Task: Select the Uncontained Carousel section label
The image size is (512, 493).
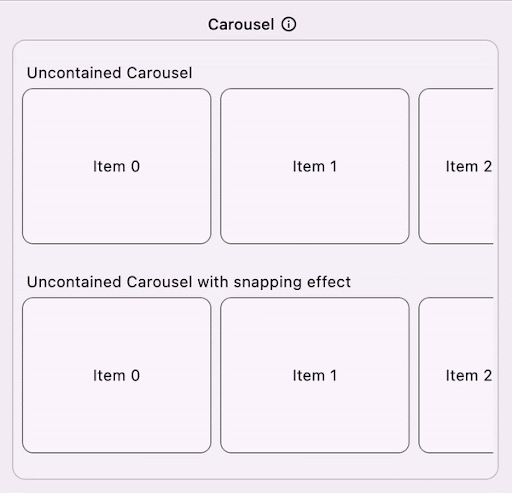Action: (109, 73)
